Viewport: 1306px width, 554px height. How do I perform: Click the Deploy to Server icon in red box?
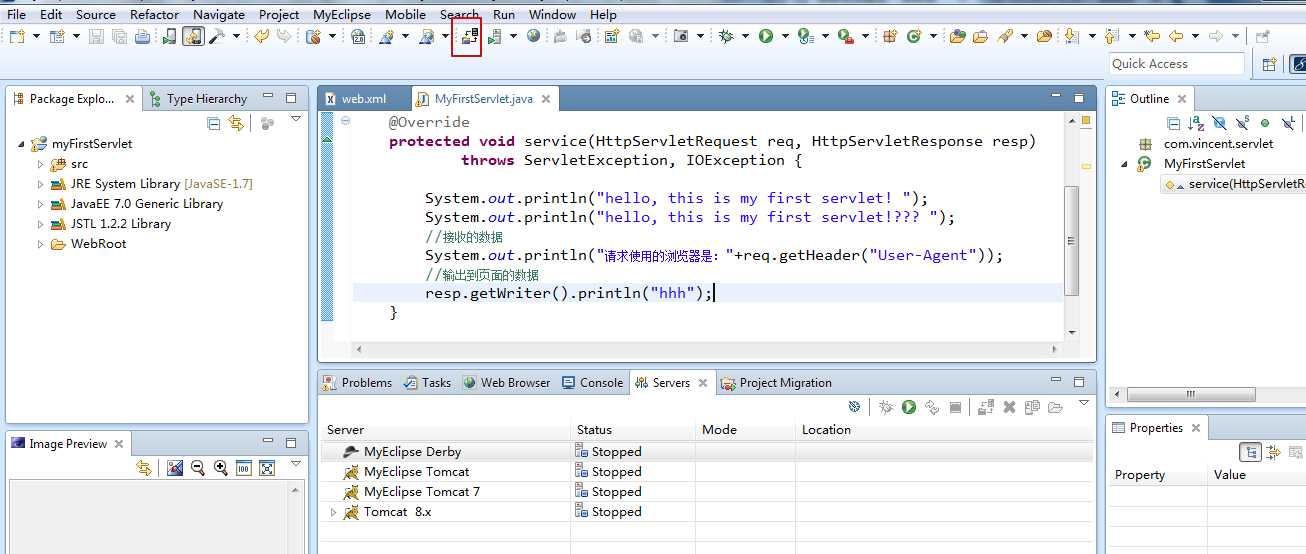[x=470, y=36]
